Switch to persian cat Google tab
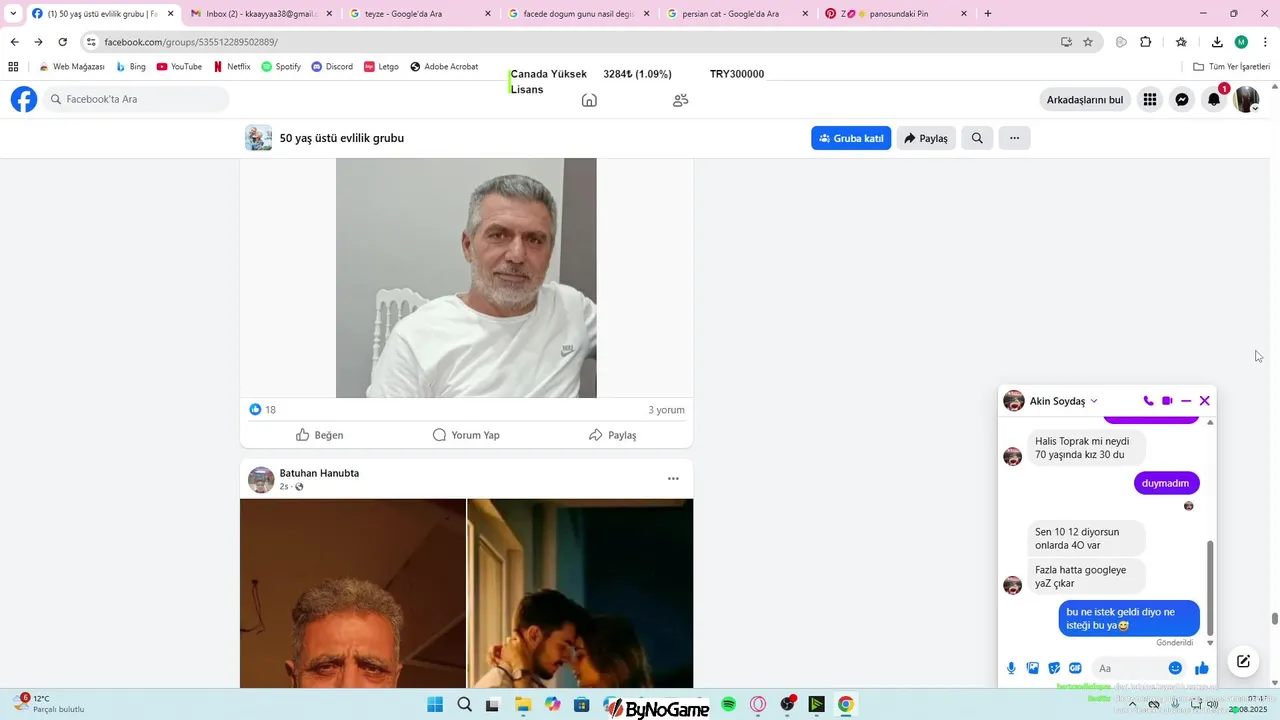This screenshot has height=720, width=1280. click(736, 14)
